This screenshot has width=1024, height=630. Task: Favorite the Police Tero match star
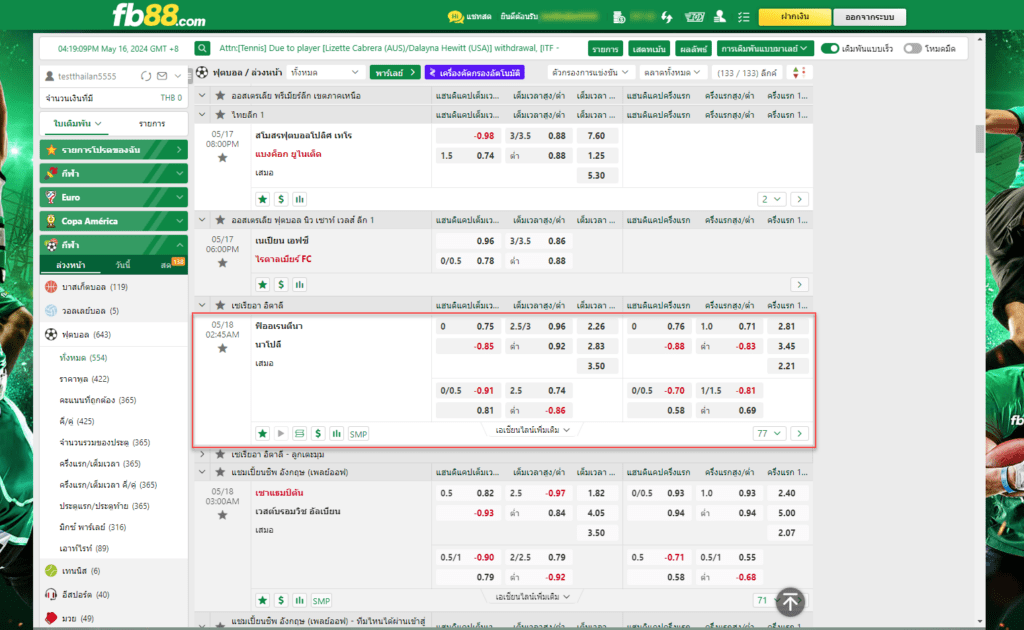pos(223,157)
